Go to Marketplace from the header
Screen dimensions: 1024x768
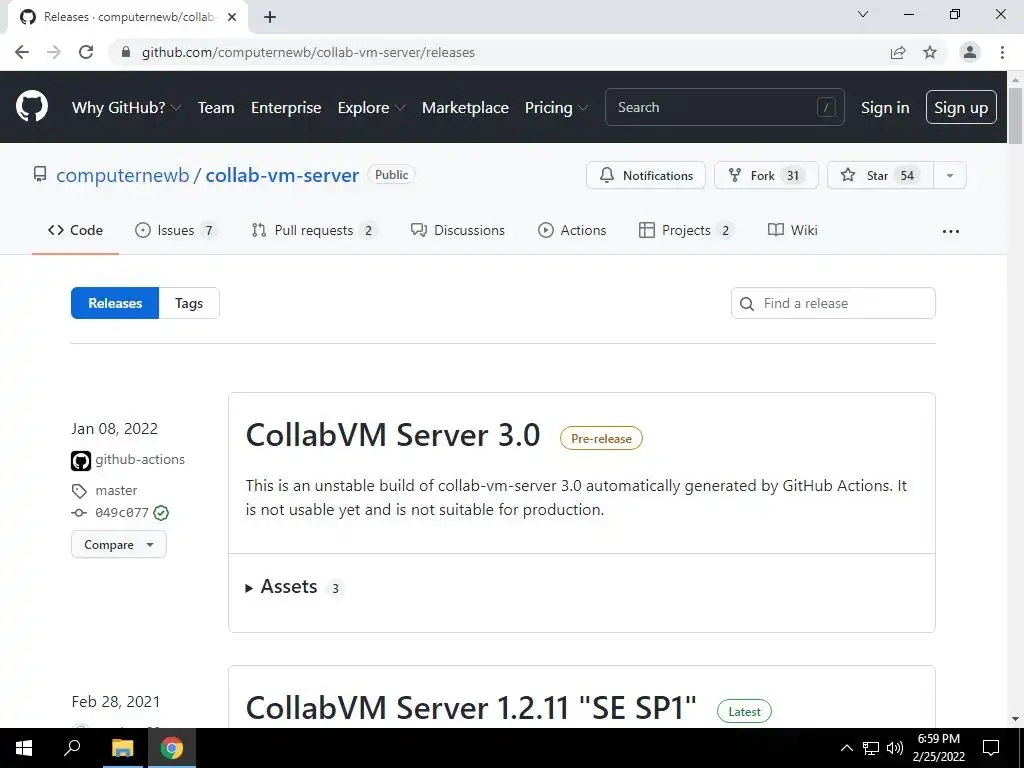(465, 108)
